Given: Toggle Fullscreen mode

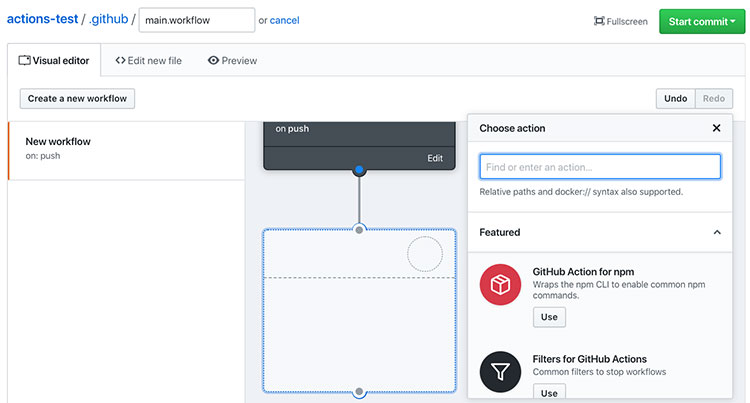Looking at the screenshot, I should [620, 22].
